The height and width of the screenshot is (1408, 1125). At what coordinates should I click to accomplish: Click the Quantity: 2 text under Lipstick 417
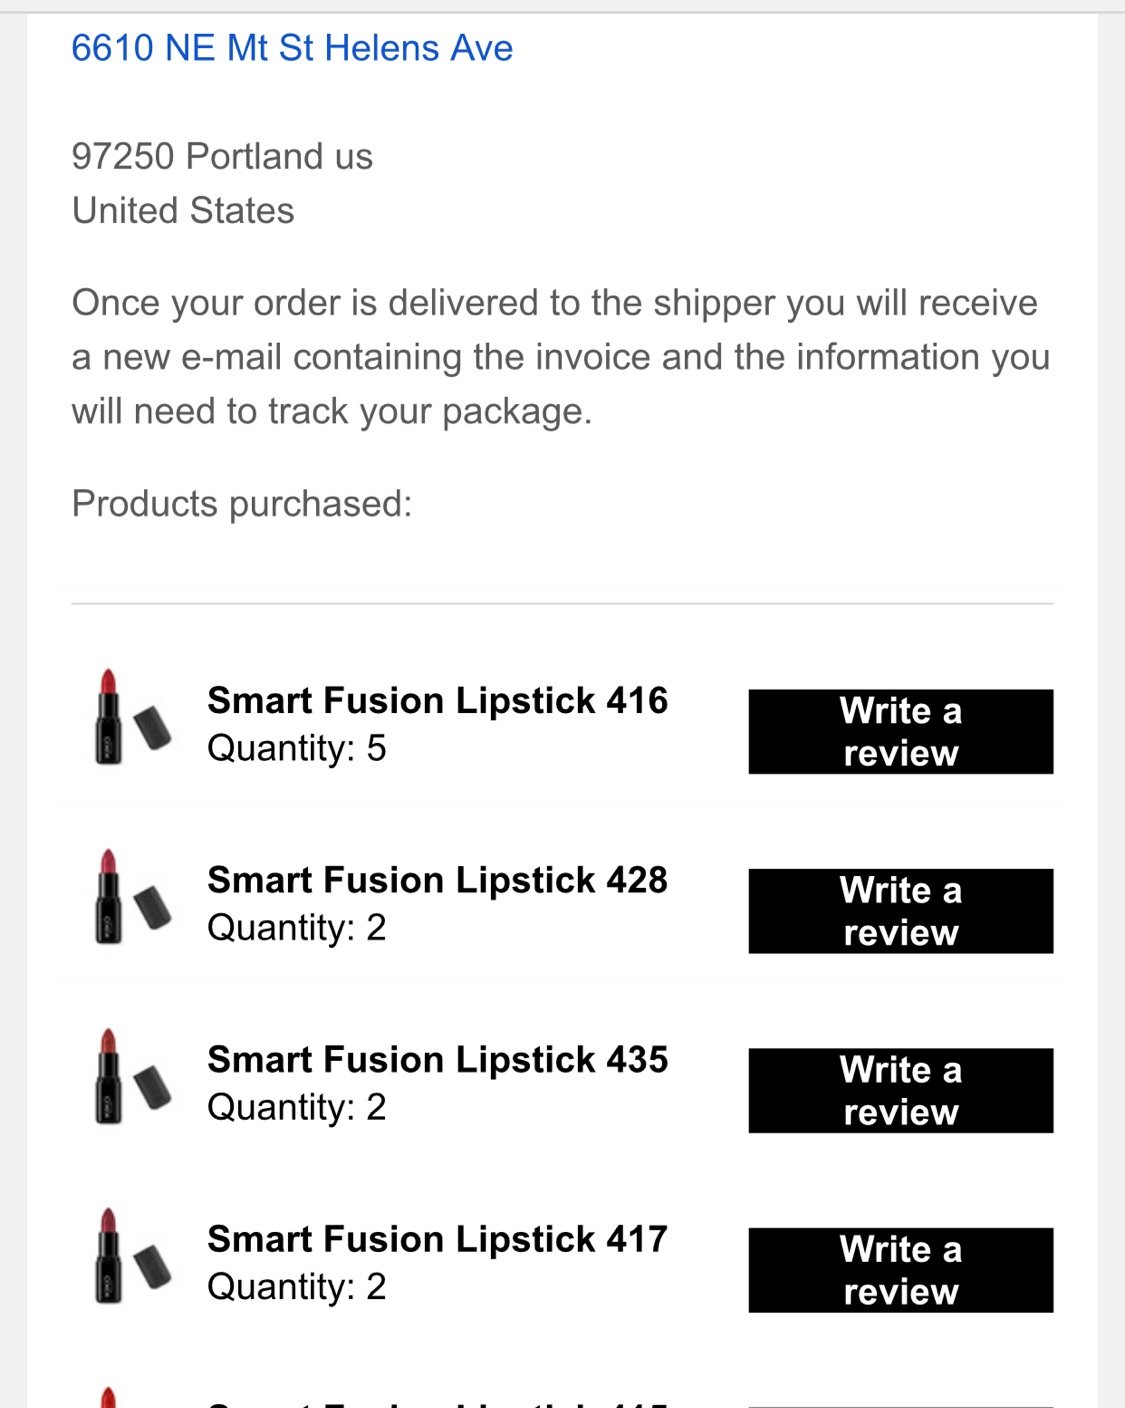(x=297, y=1287)
